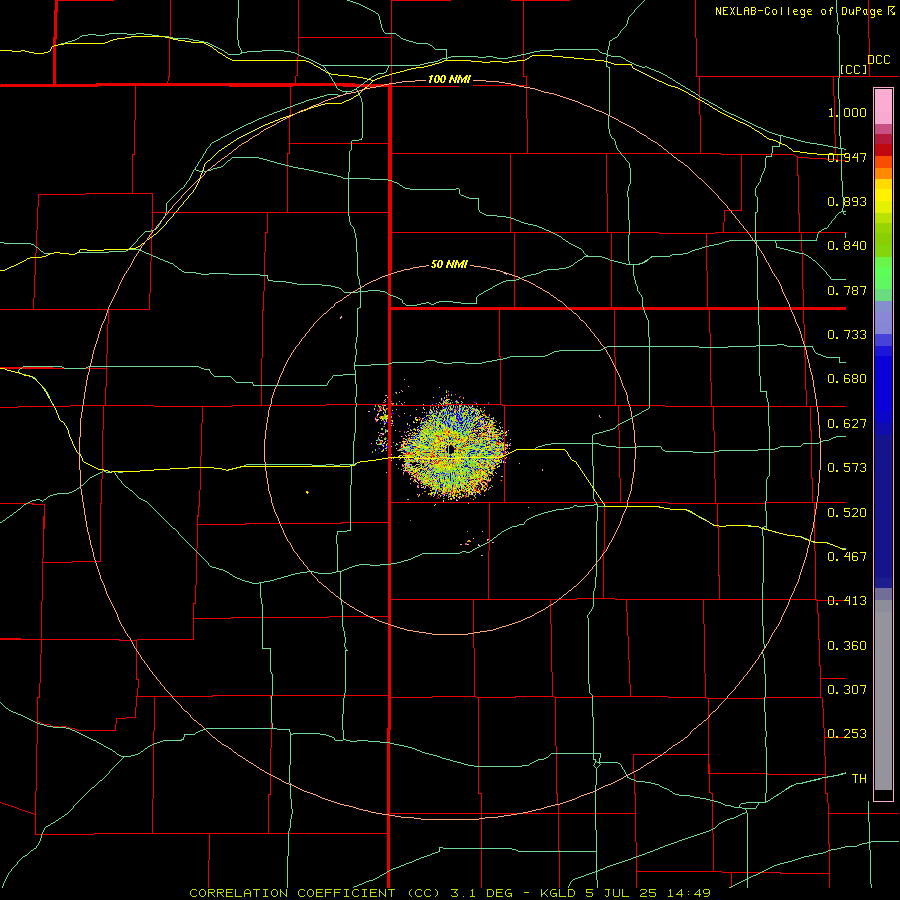The height and width of the screenshot is (900, 900).
Task: Click the TH label at the legend bottom
Action: coord(859,778)
